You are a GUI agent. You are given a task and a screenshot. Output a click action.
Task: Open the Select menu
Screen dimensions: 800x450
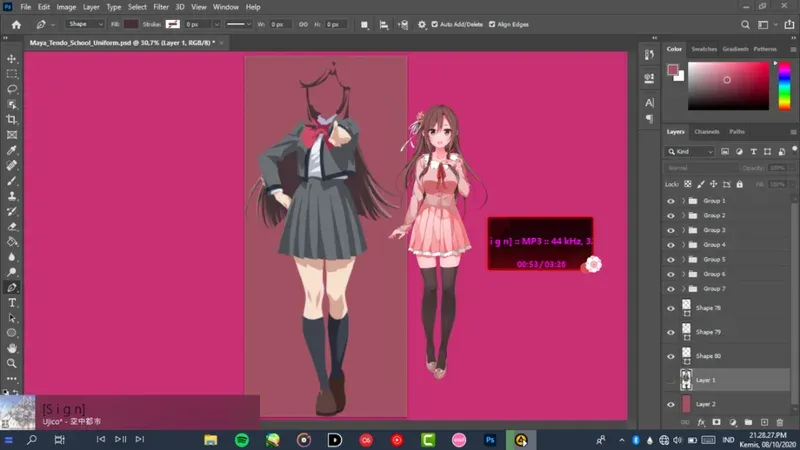(137, 7)
